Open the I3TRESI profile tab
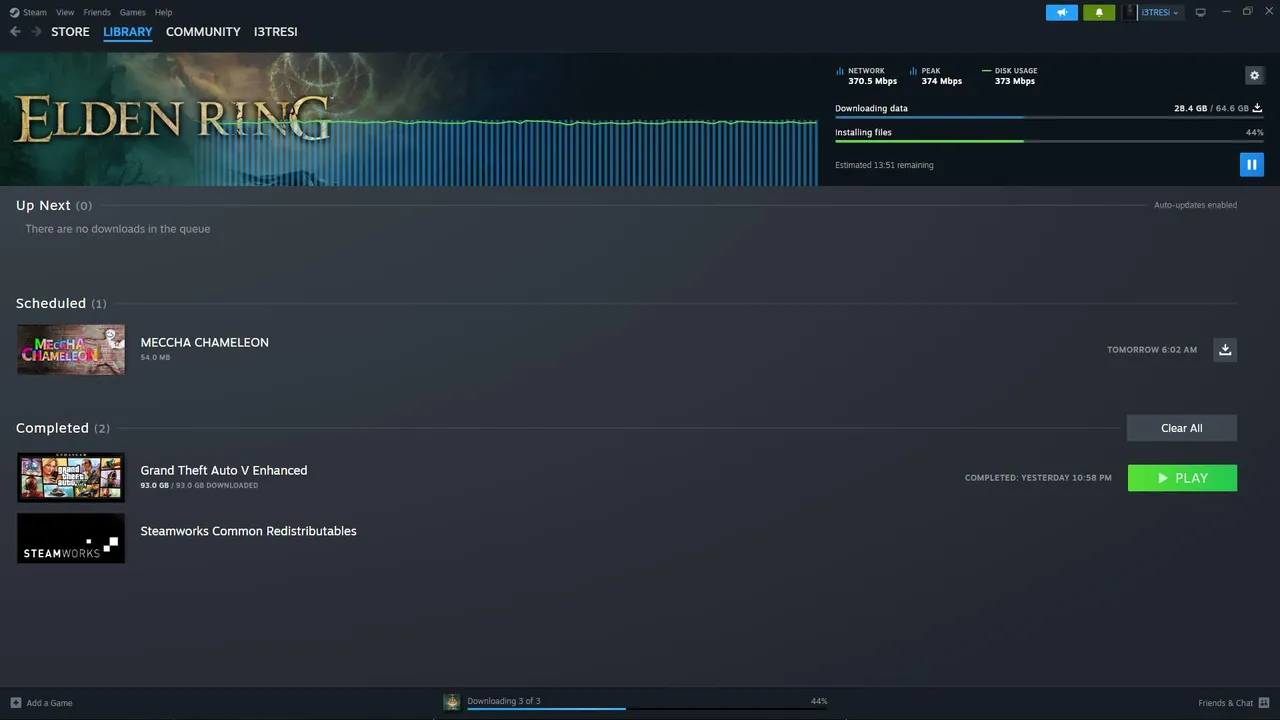1280x720 pixels. pos(275,32)
